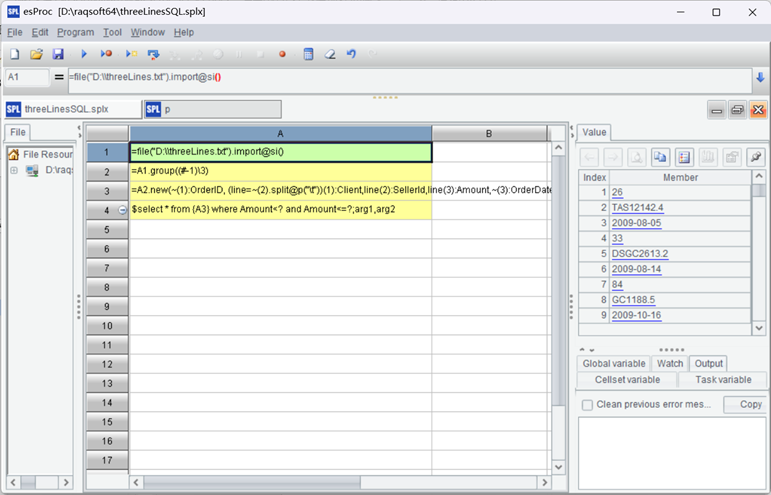Toggle Clean previous error messages checkbox
This screenshot has height=495, width=771.
588,405
